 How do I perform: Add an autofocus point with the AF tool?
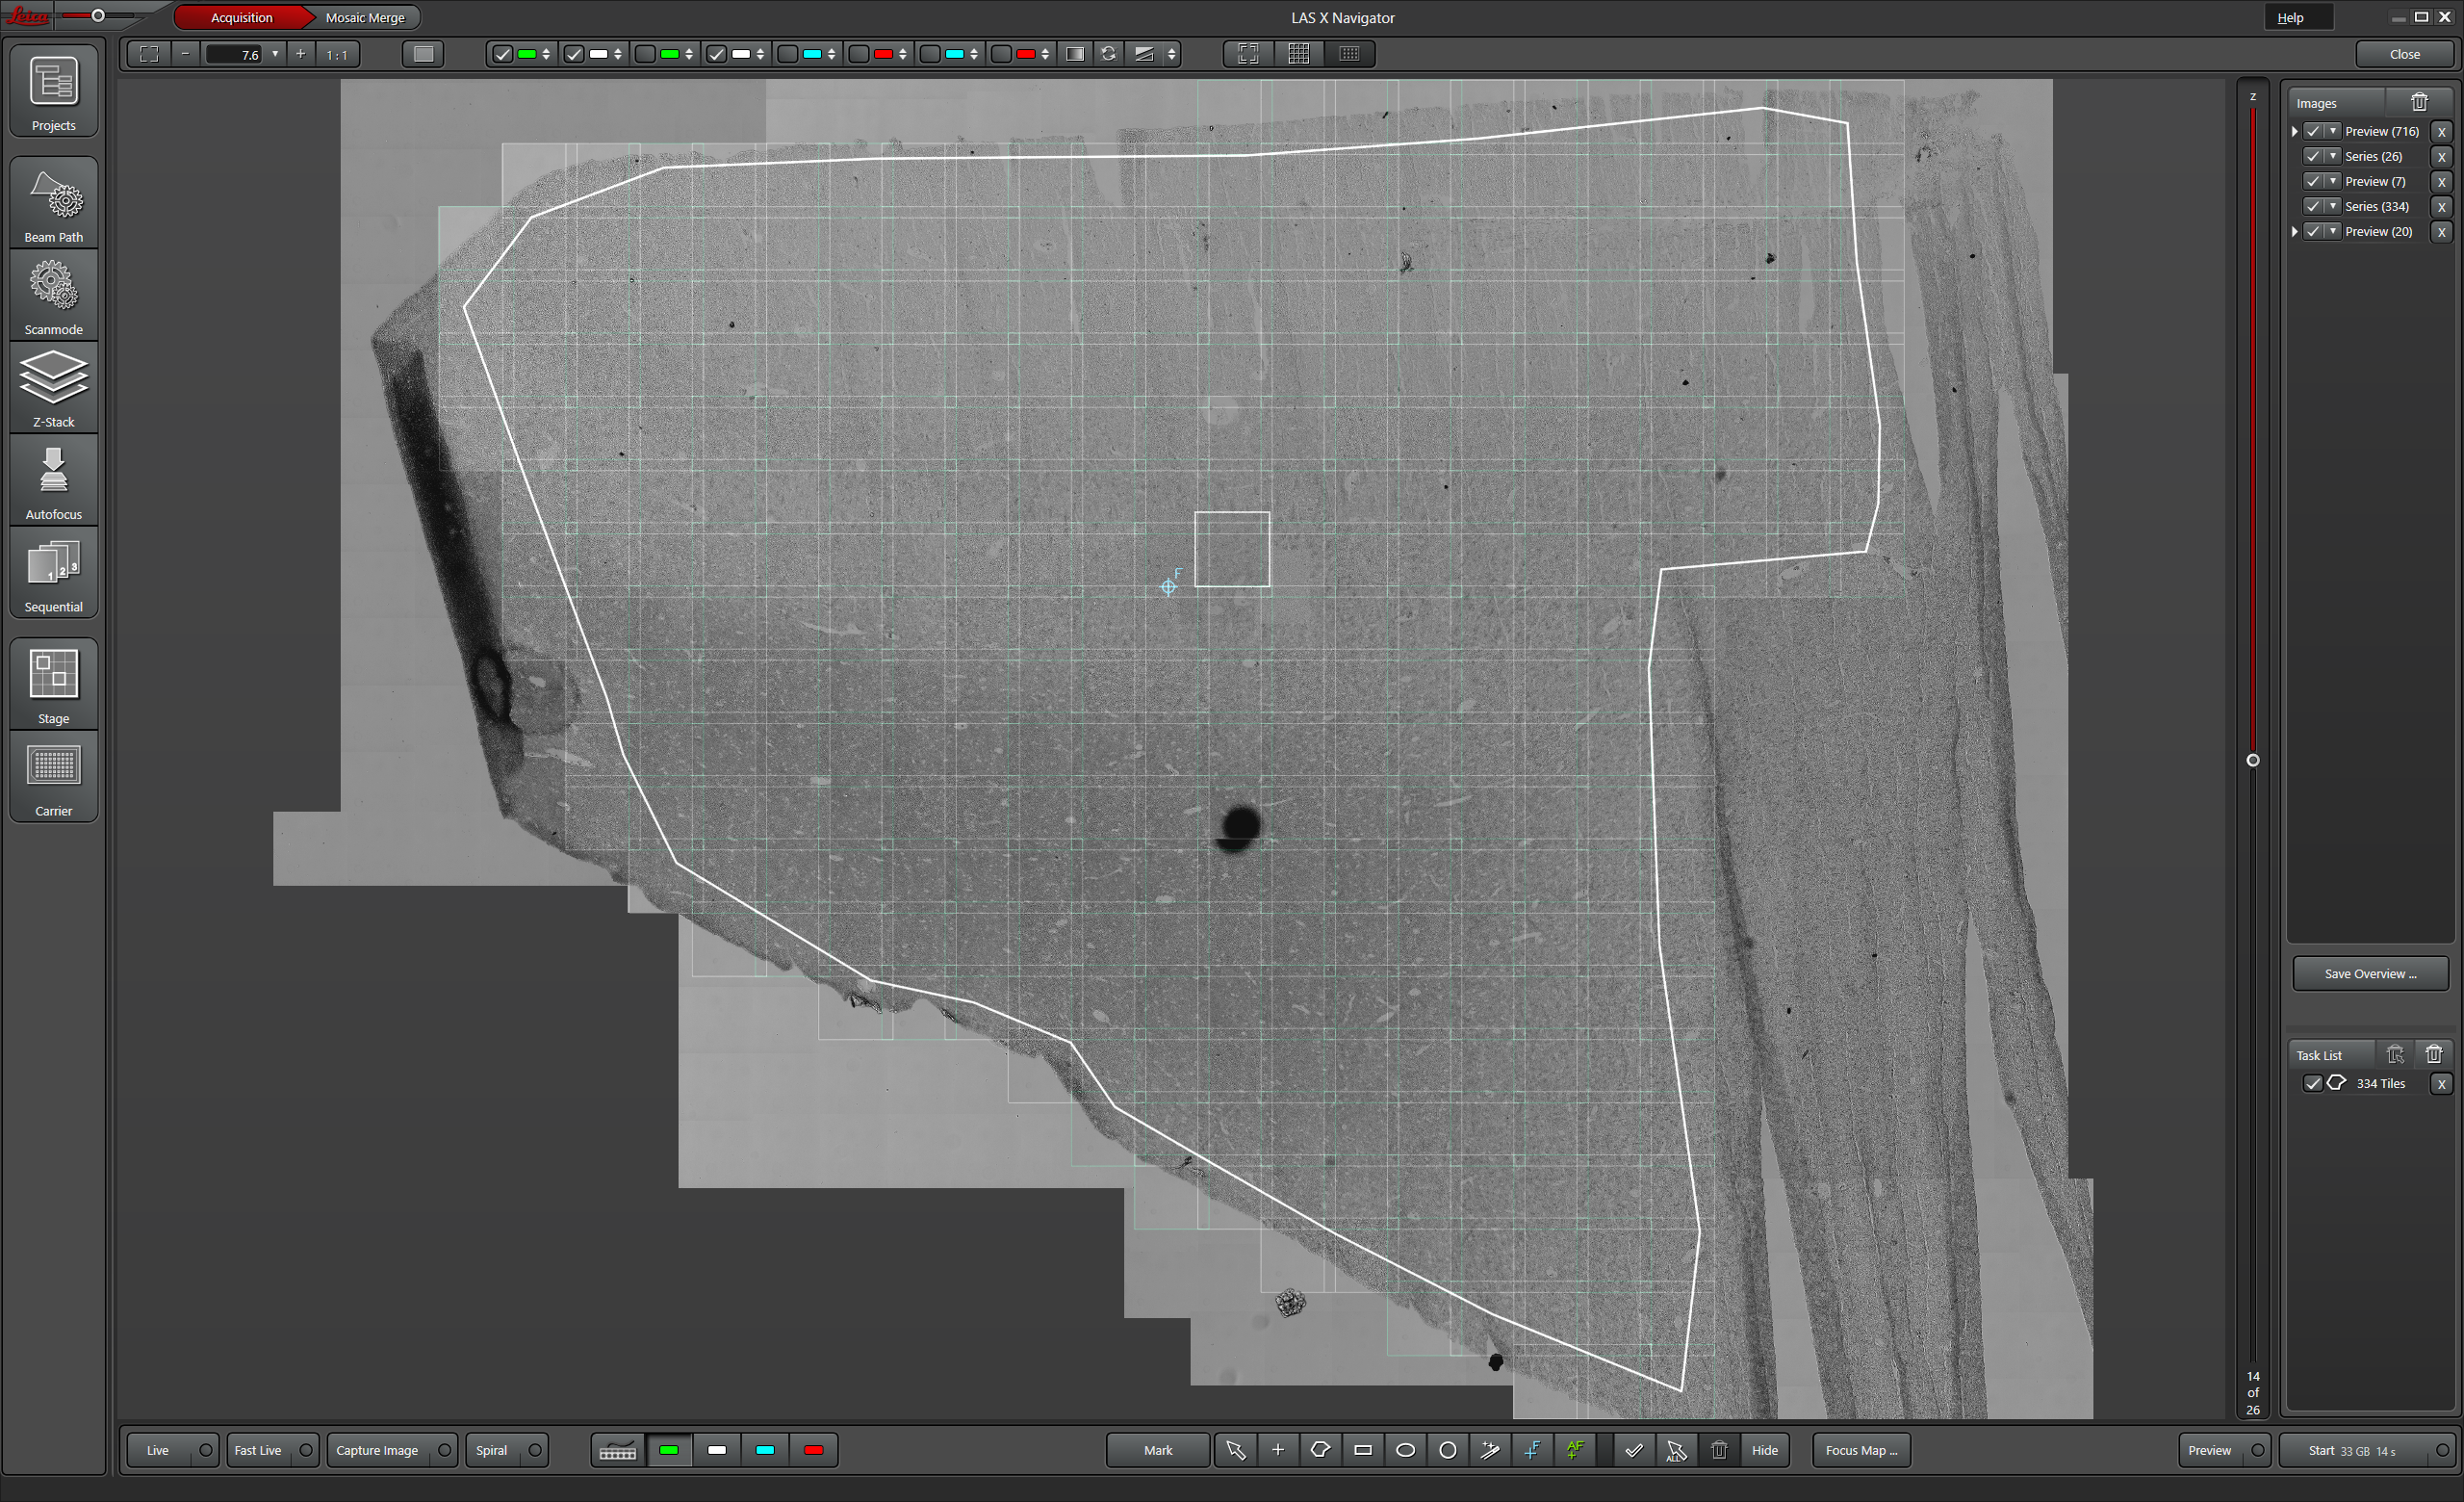[x=1575, y=1450]
